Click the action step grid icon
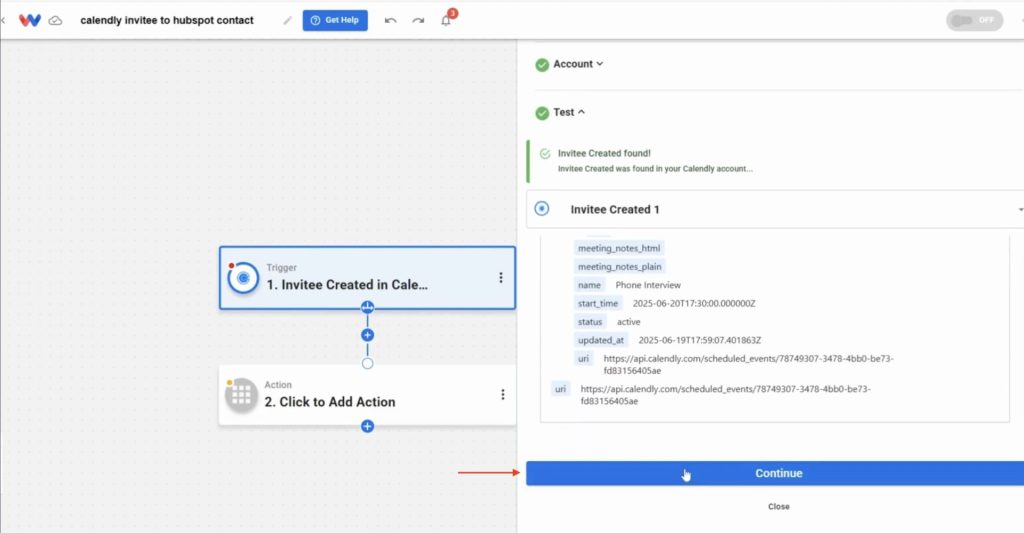This screenshot has width=1024, height=533. pos(241,395)
